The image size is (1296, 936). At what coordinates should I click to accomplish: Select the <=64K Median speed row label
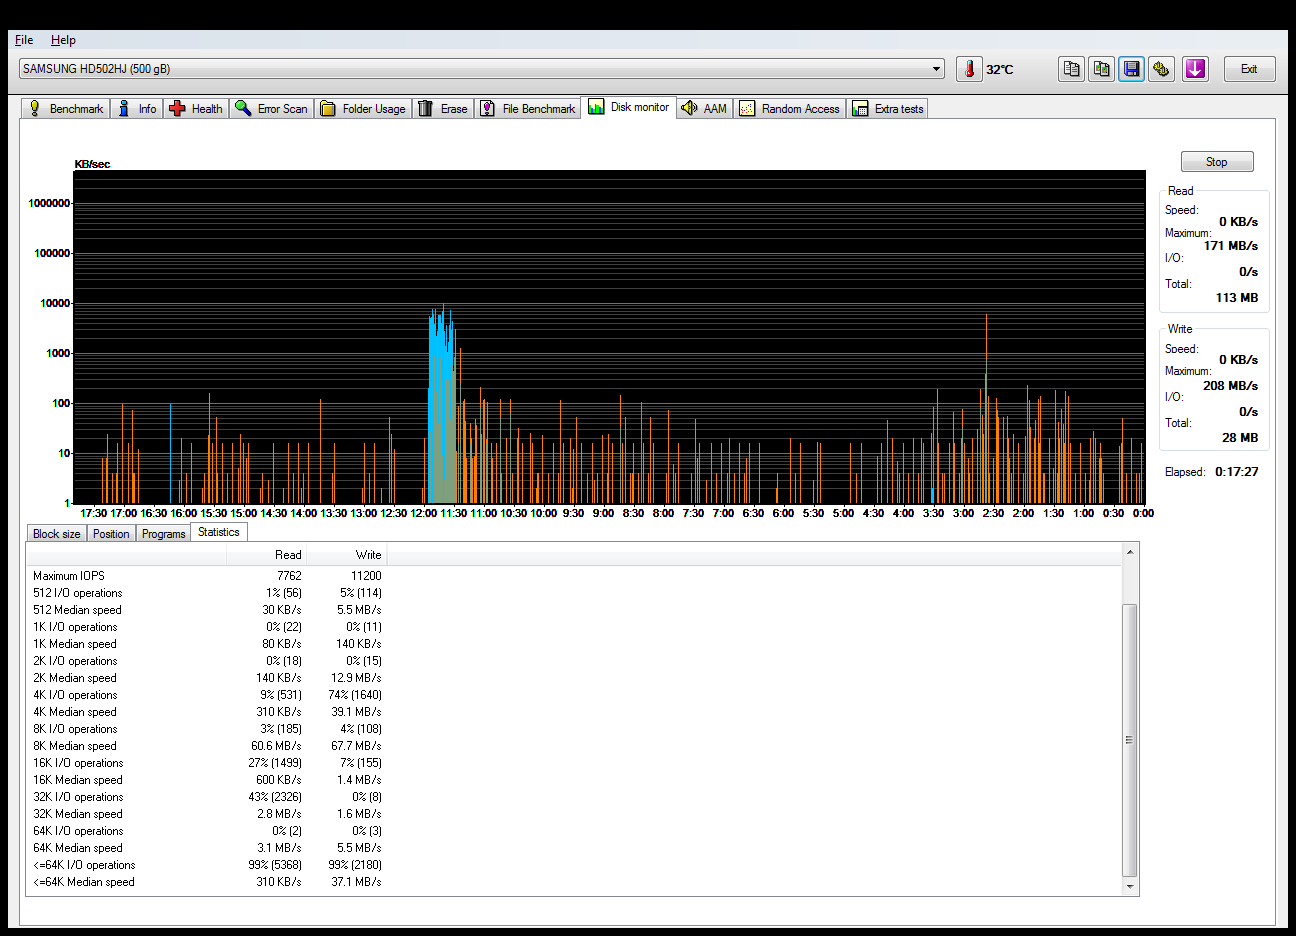(x=84, y=882)
